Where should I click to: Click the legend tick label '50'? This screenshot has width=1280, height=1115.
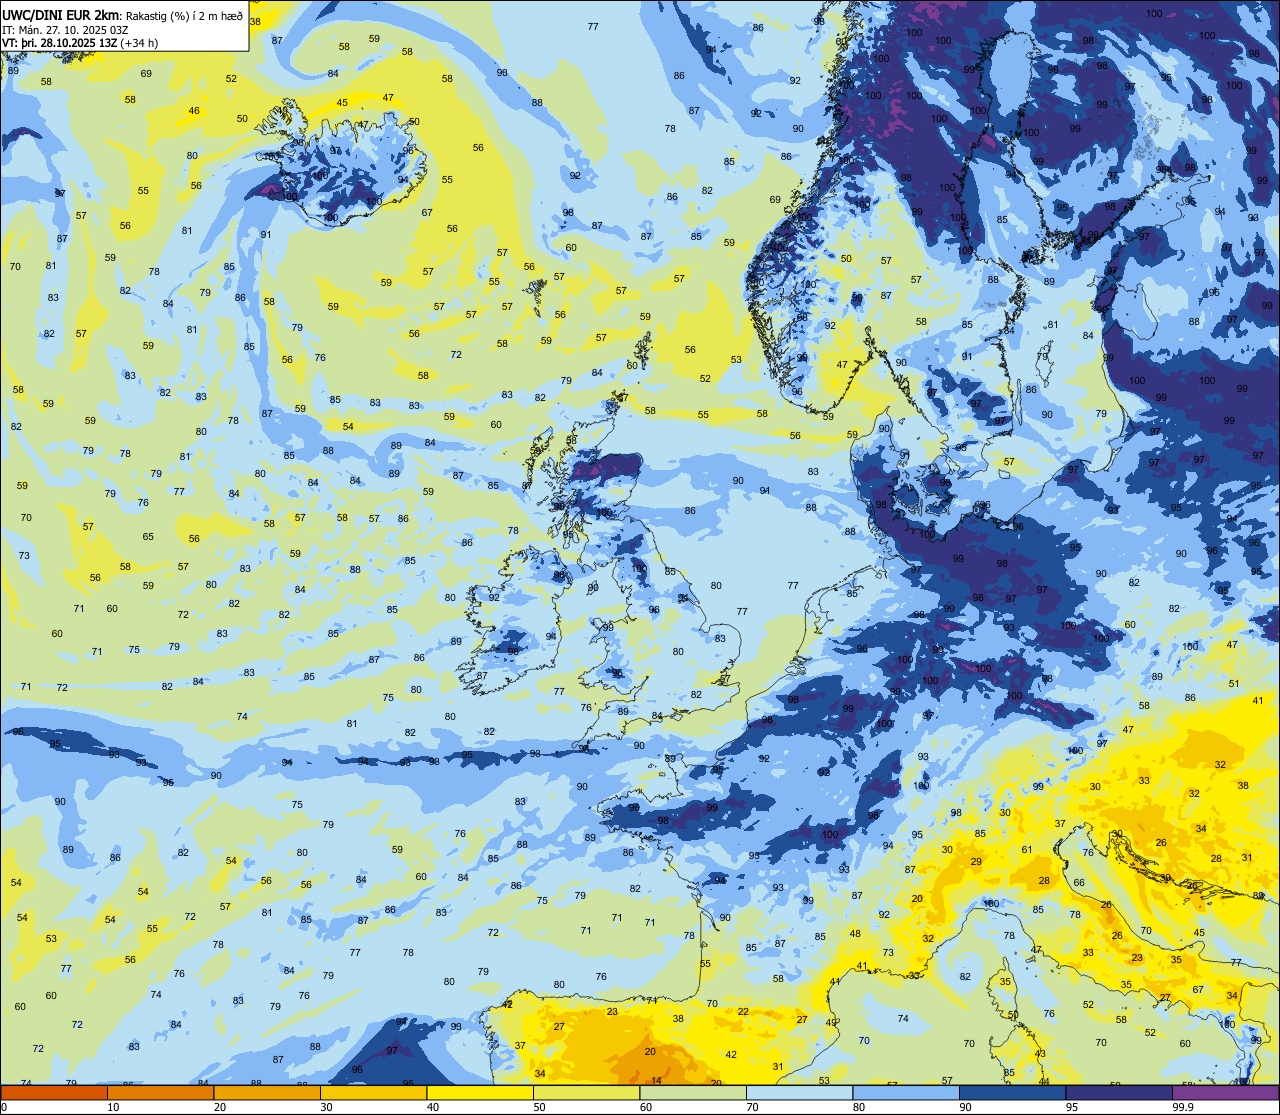(x=539, y=1107)
